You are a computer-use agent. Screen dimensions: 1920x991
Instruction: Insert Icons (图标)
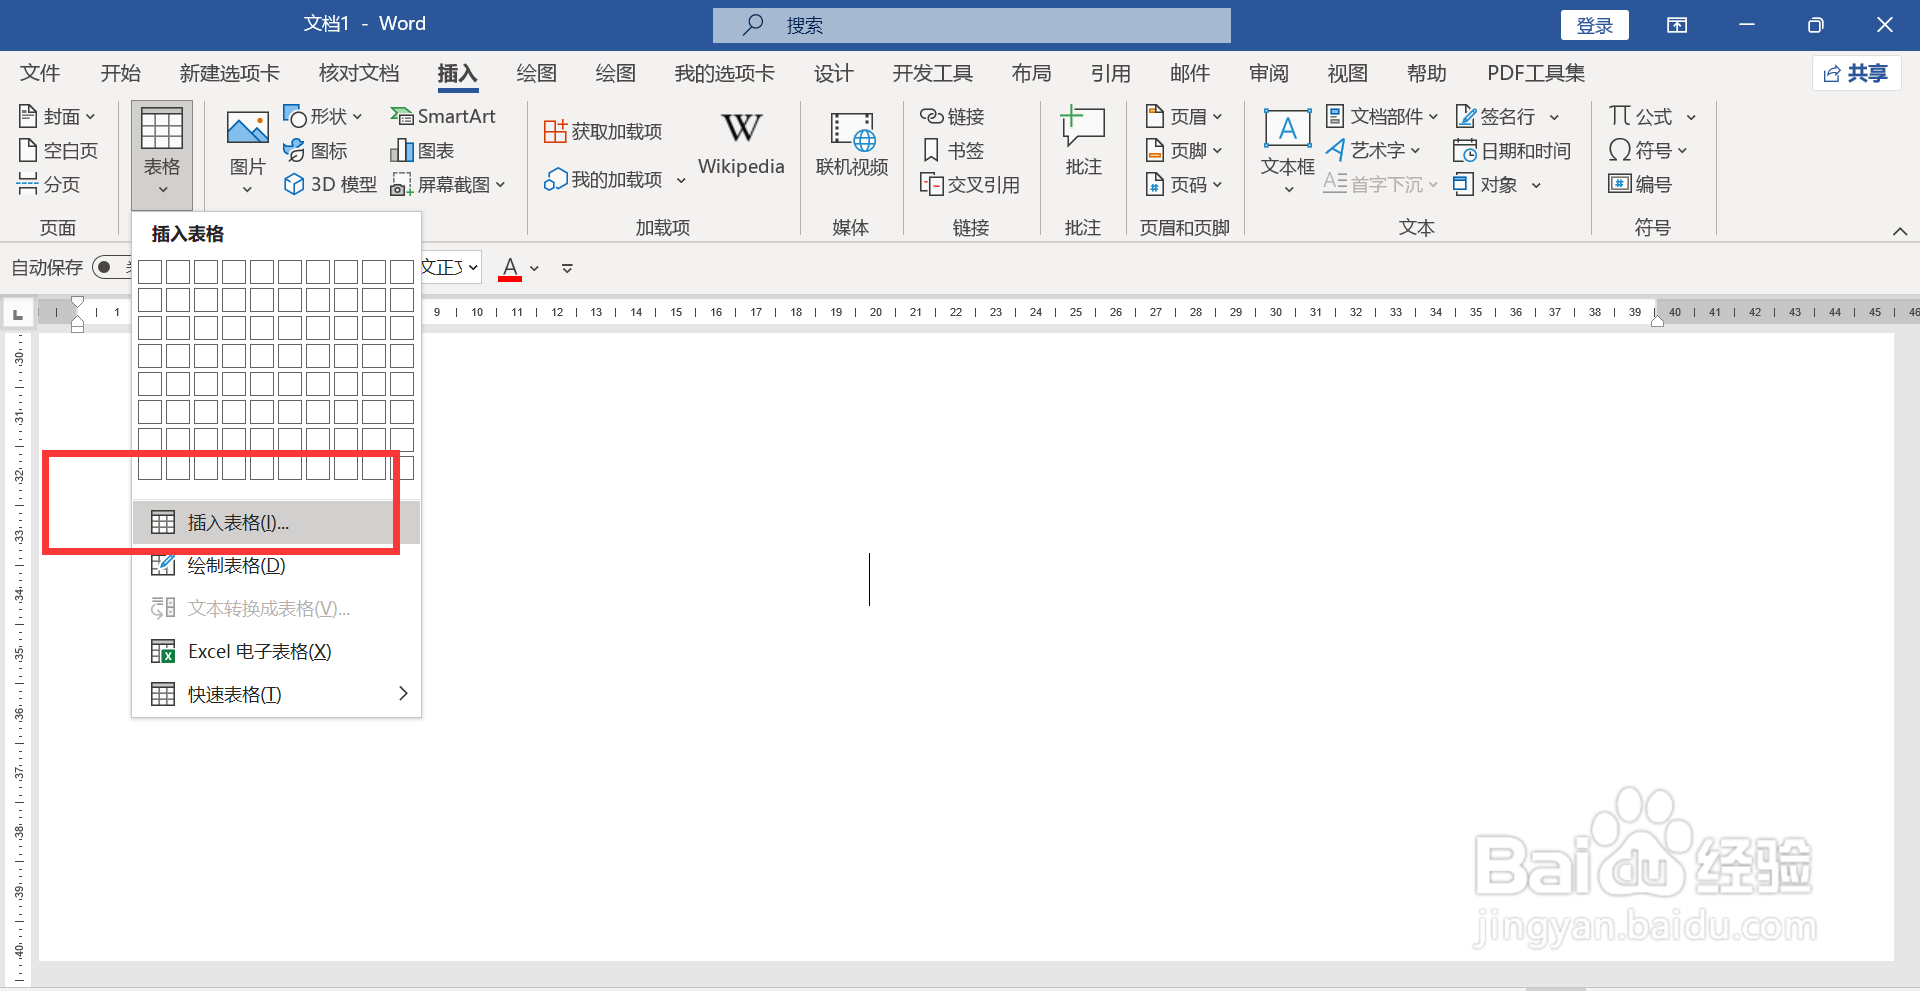pyautogui.click(x=316, y=151)
